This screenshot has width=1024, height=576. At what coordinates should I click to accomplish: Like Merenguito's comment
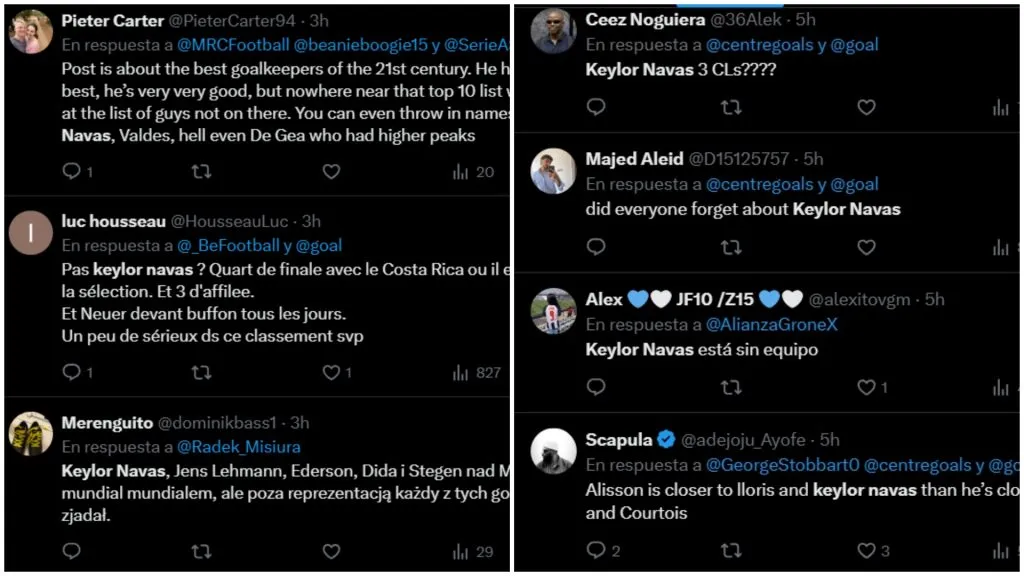[331, 551]
